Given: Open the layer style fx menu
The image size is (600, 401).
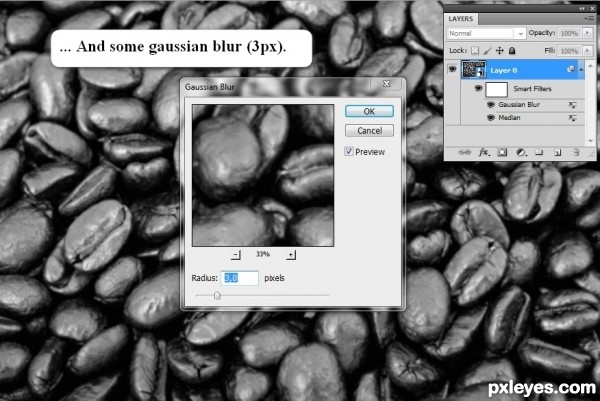Looking at the screenshot, I should click(484, 153).
